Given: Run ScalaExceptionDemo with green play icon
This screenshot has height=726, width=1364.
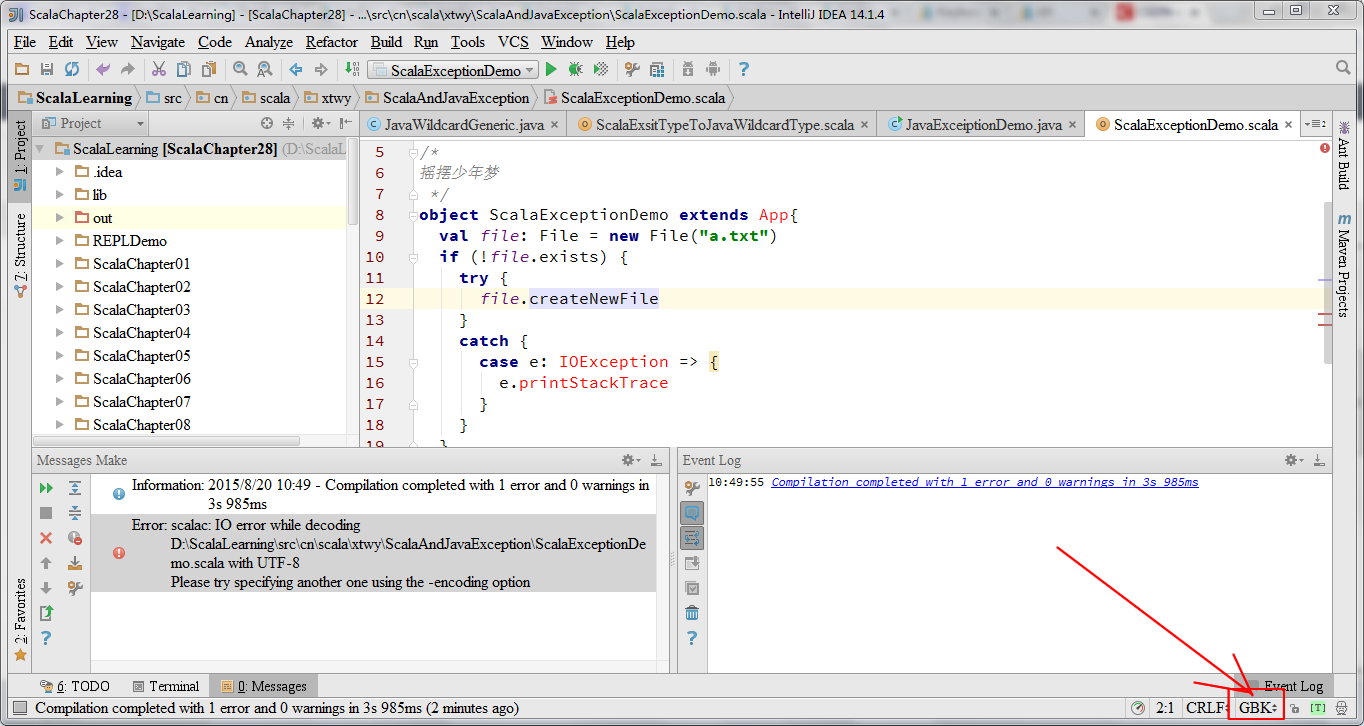Looking at the screenshot, I should [551, 69].
